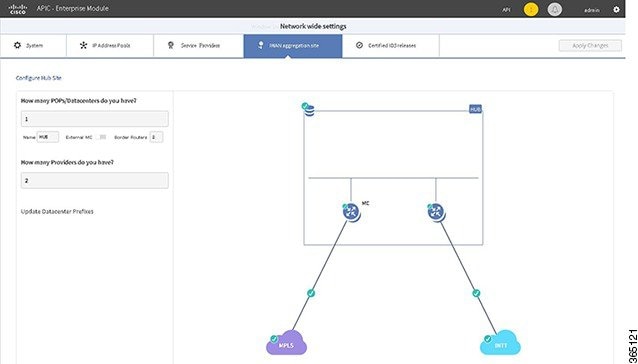Click the Service Providers tab icon
The image size is (638, 364).
(171, 45)
